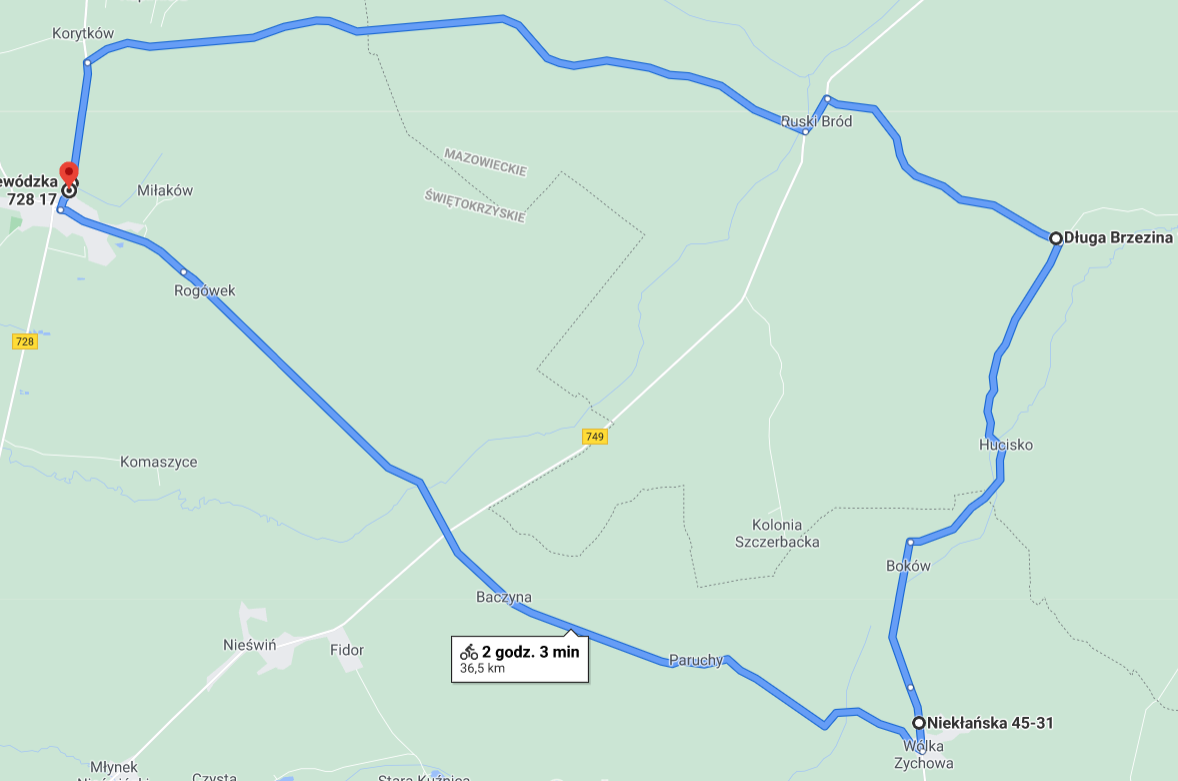Click the Komaszyce village label
Viewport: 1178px width, 781px height.
click(159, 462)
